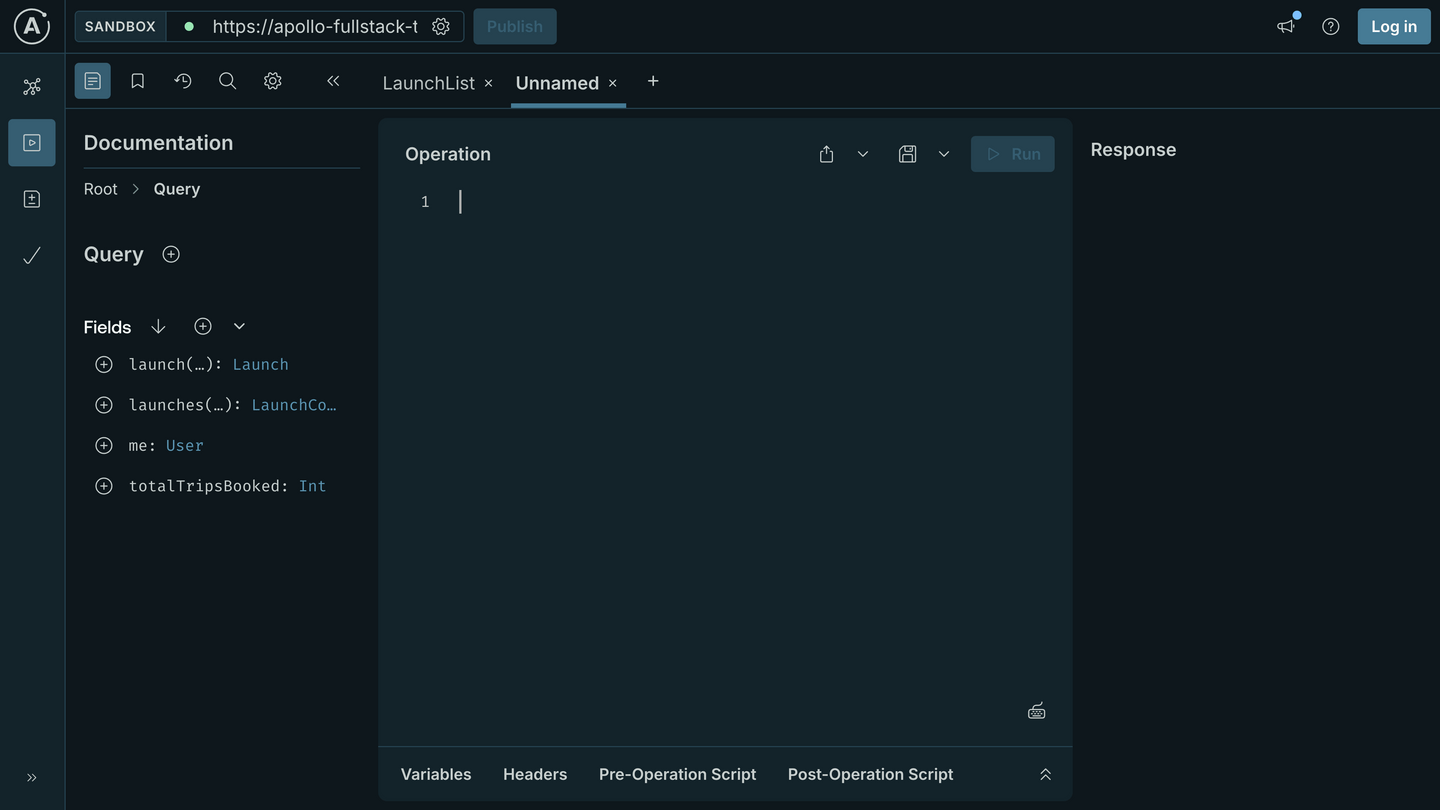1440x810 pixels.
Task: Collapse the left documentation panel
Action: pyautogui.click(x=333, y=80)
